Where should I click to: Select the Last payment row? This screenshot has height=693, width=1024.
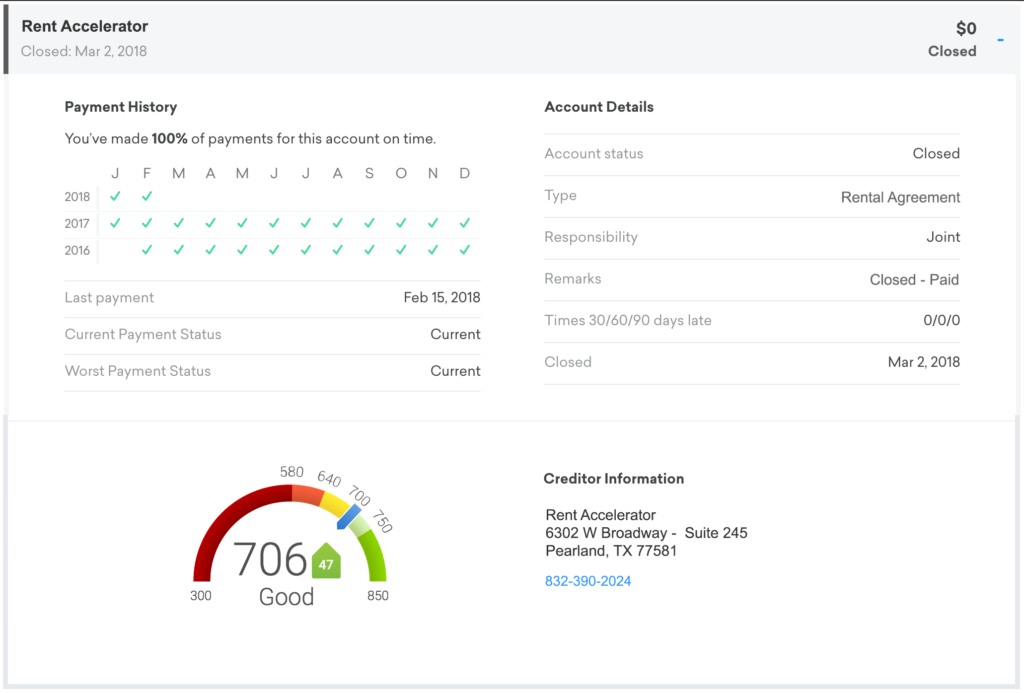click(x=272, y=298)
